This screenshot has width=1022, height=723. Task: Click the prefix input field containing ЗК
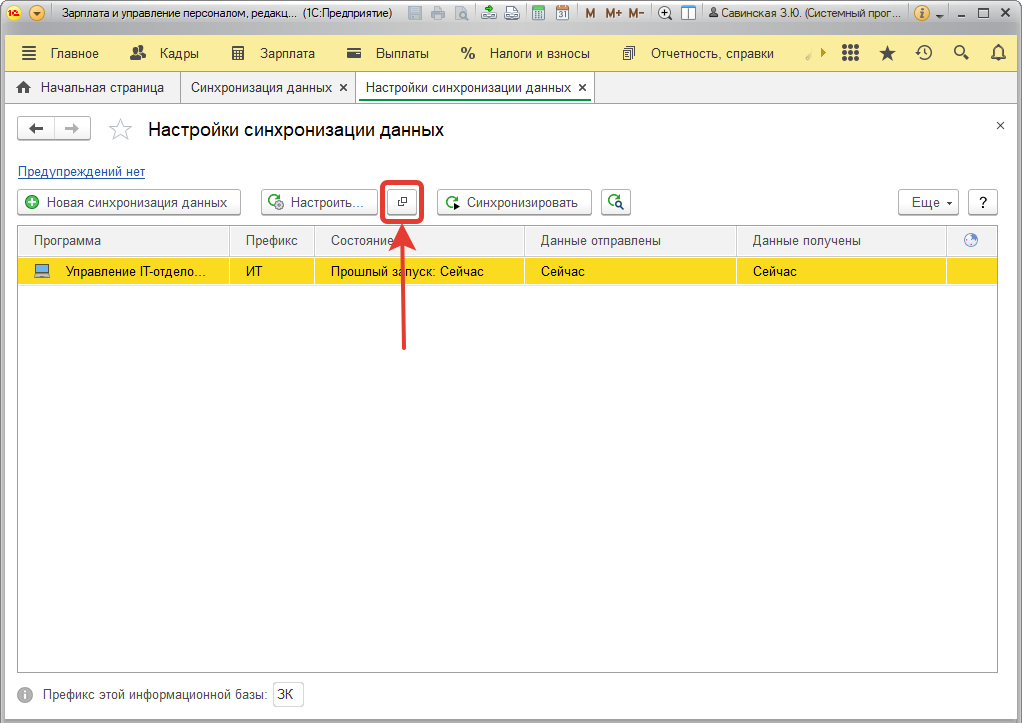click(x=288, y=695)
